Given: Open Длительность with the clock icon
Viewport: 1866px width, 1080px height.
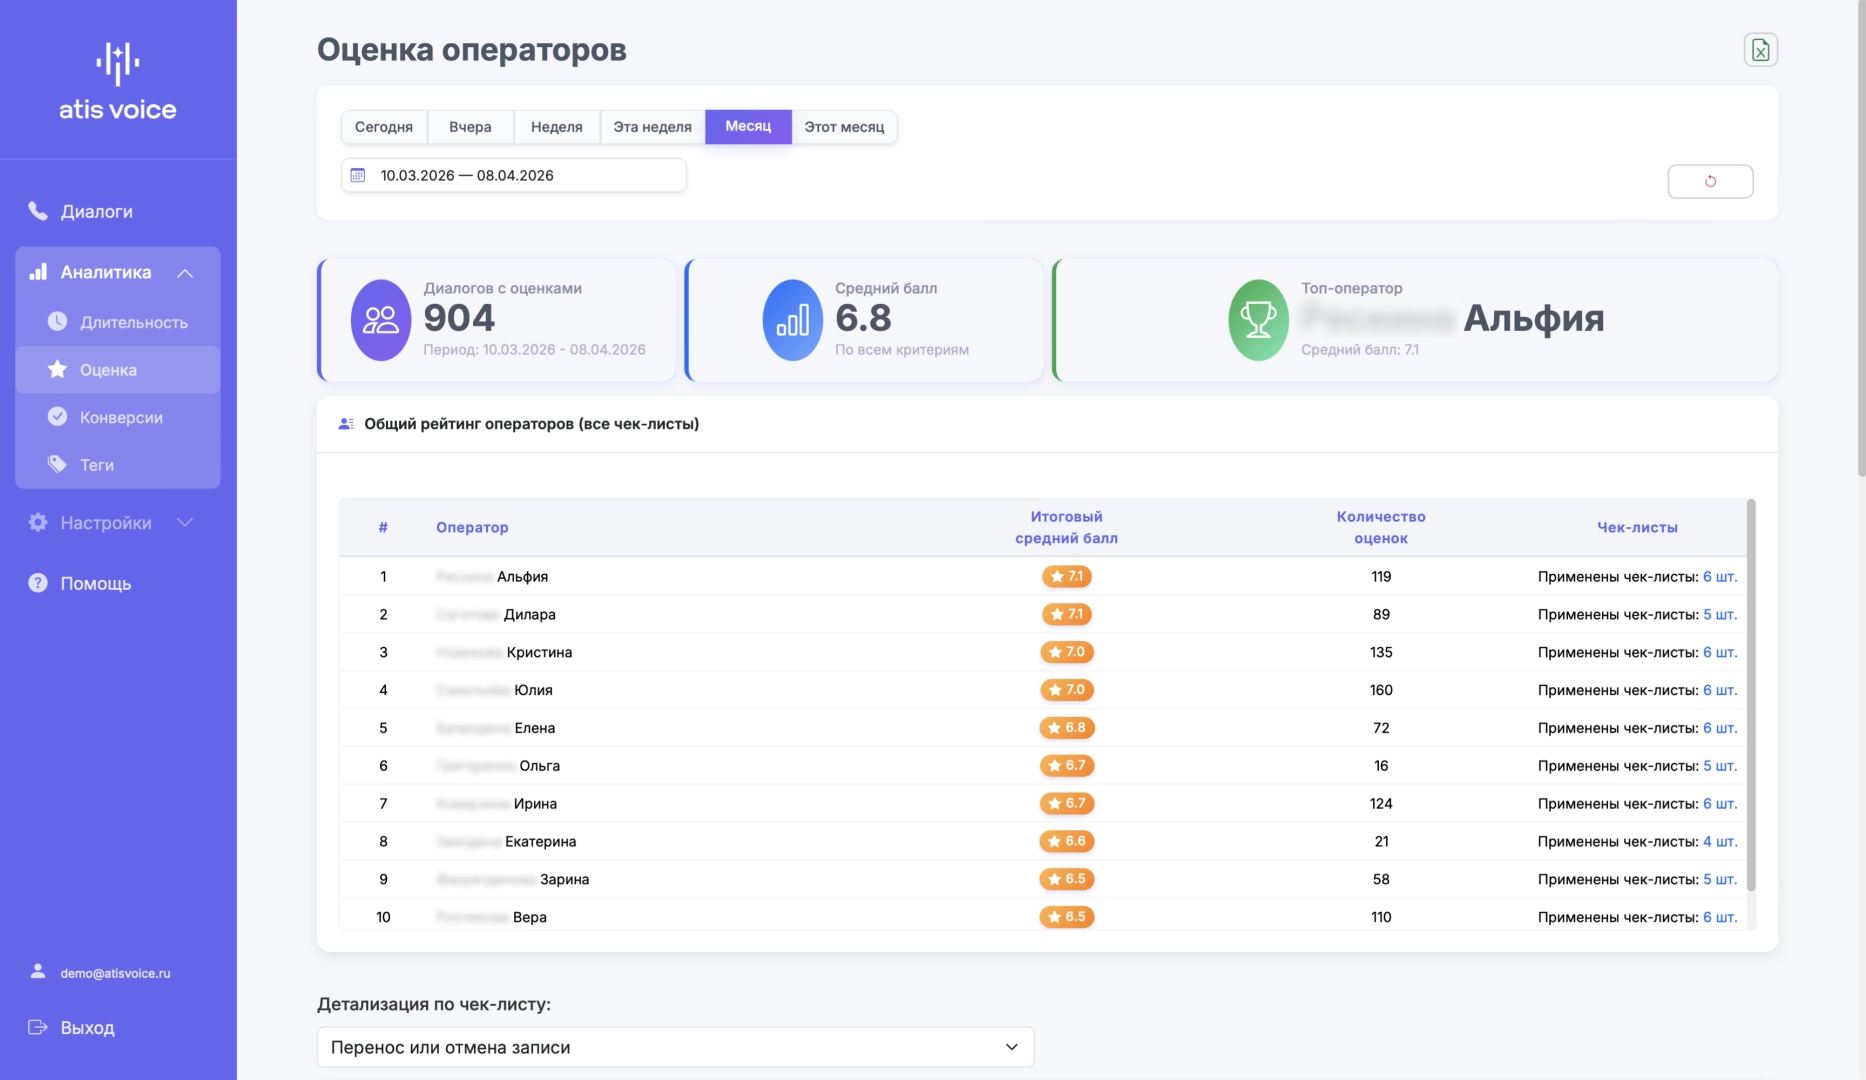Looking at the screenshot, I should (x=58, y=322).
